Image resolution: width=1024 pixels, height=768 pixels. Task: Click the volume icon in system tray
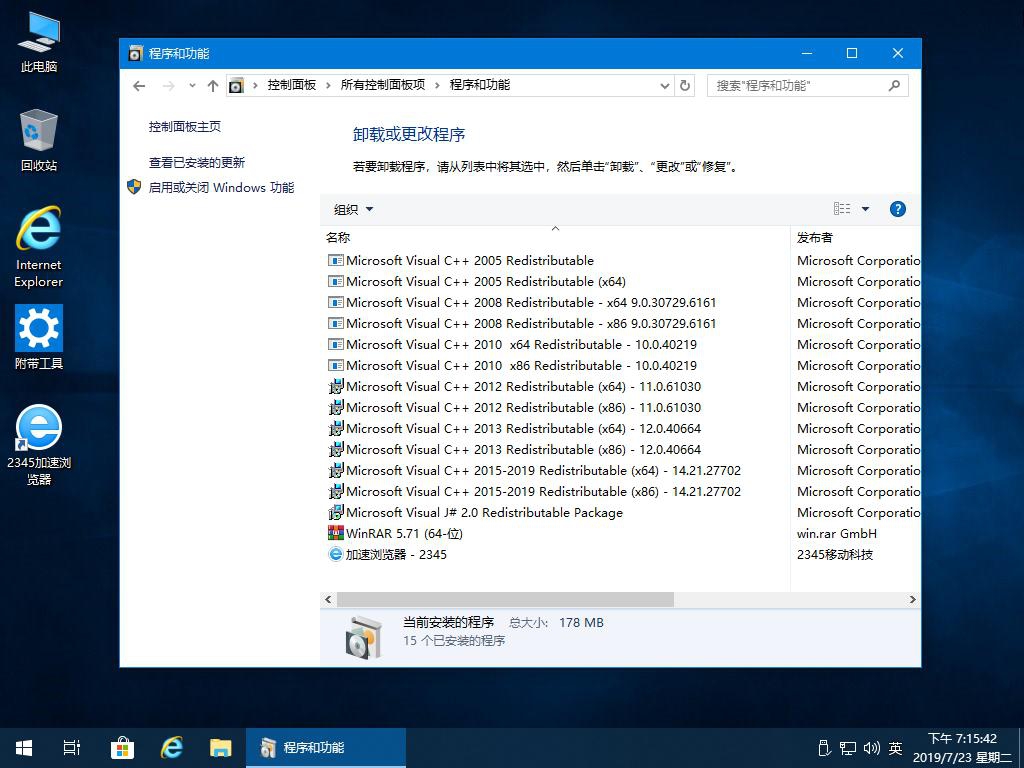[871, 748]
